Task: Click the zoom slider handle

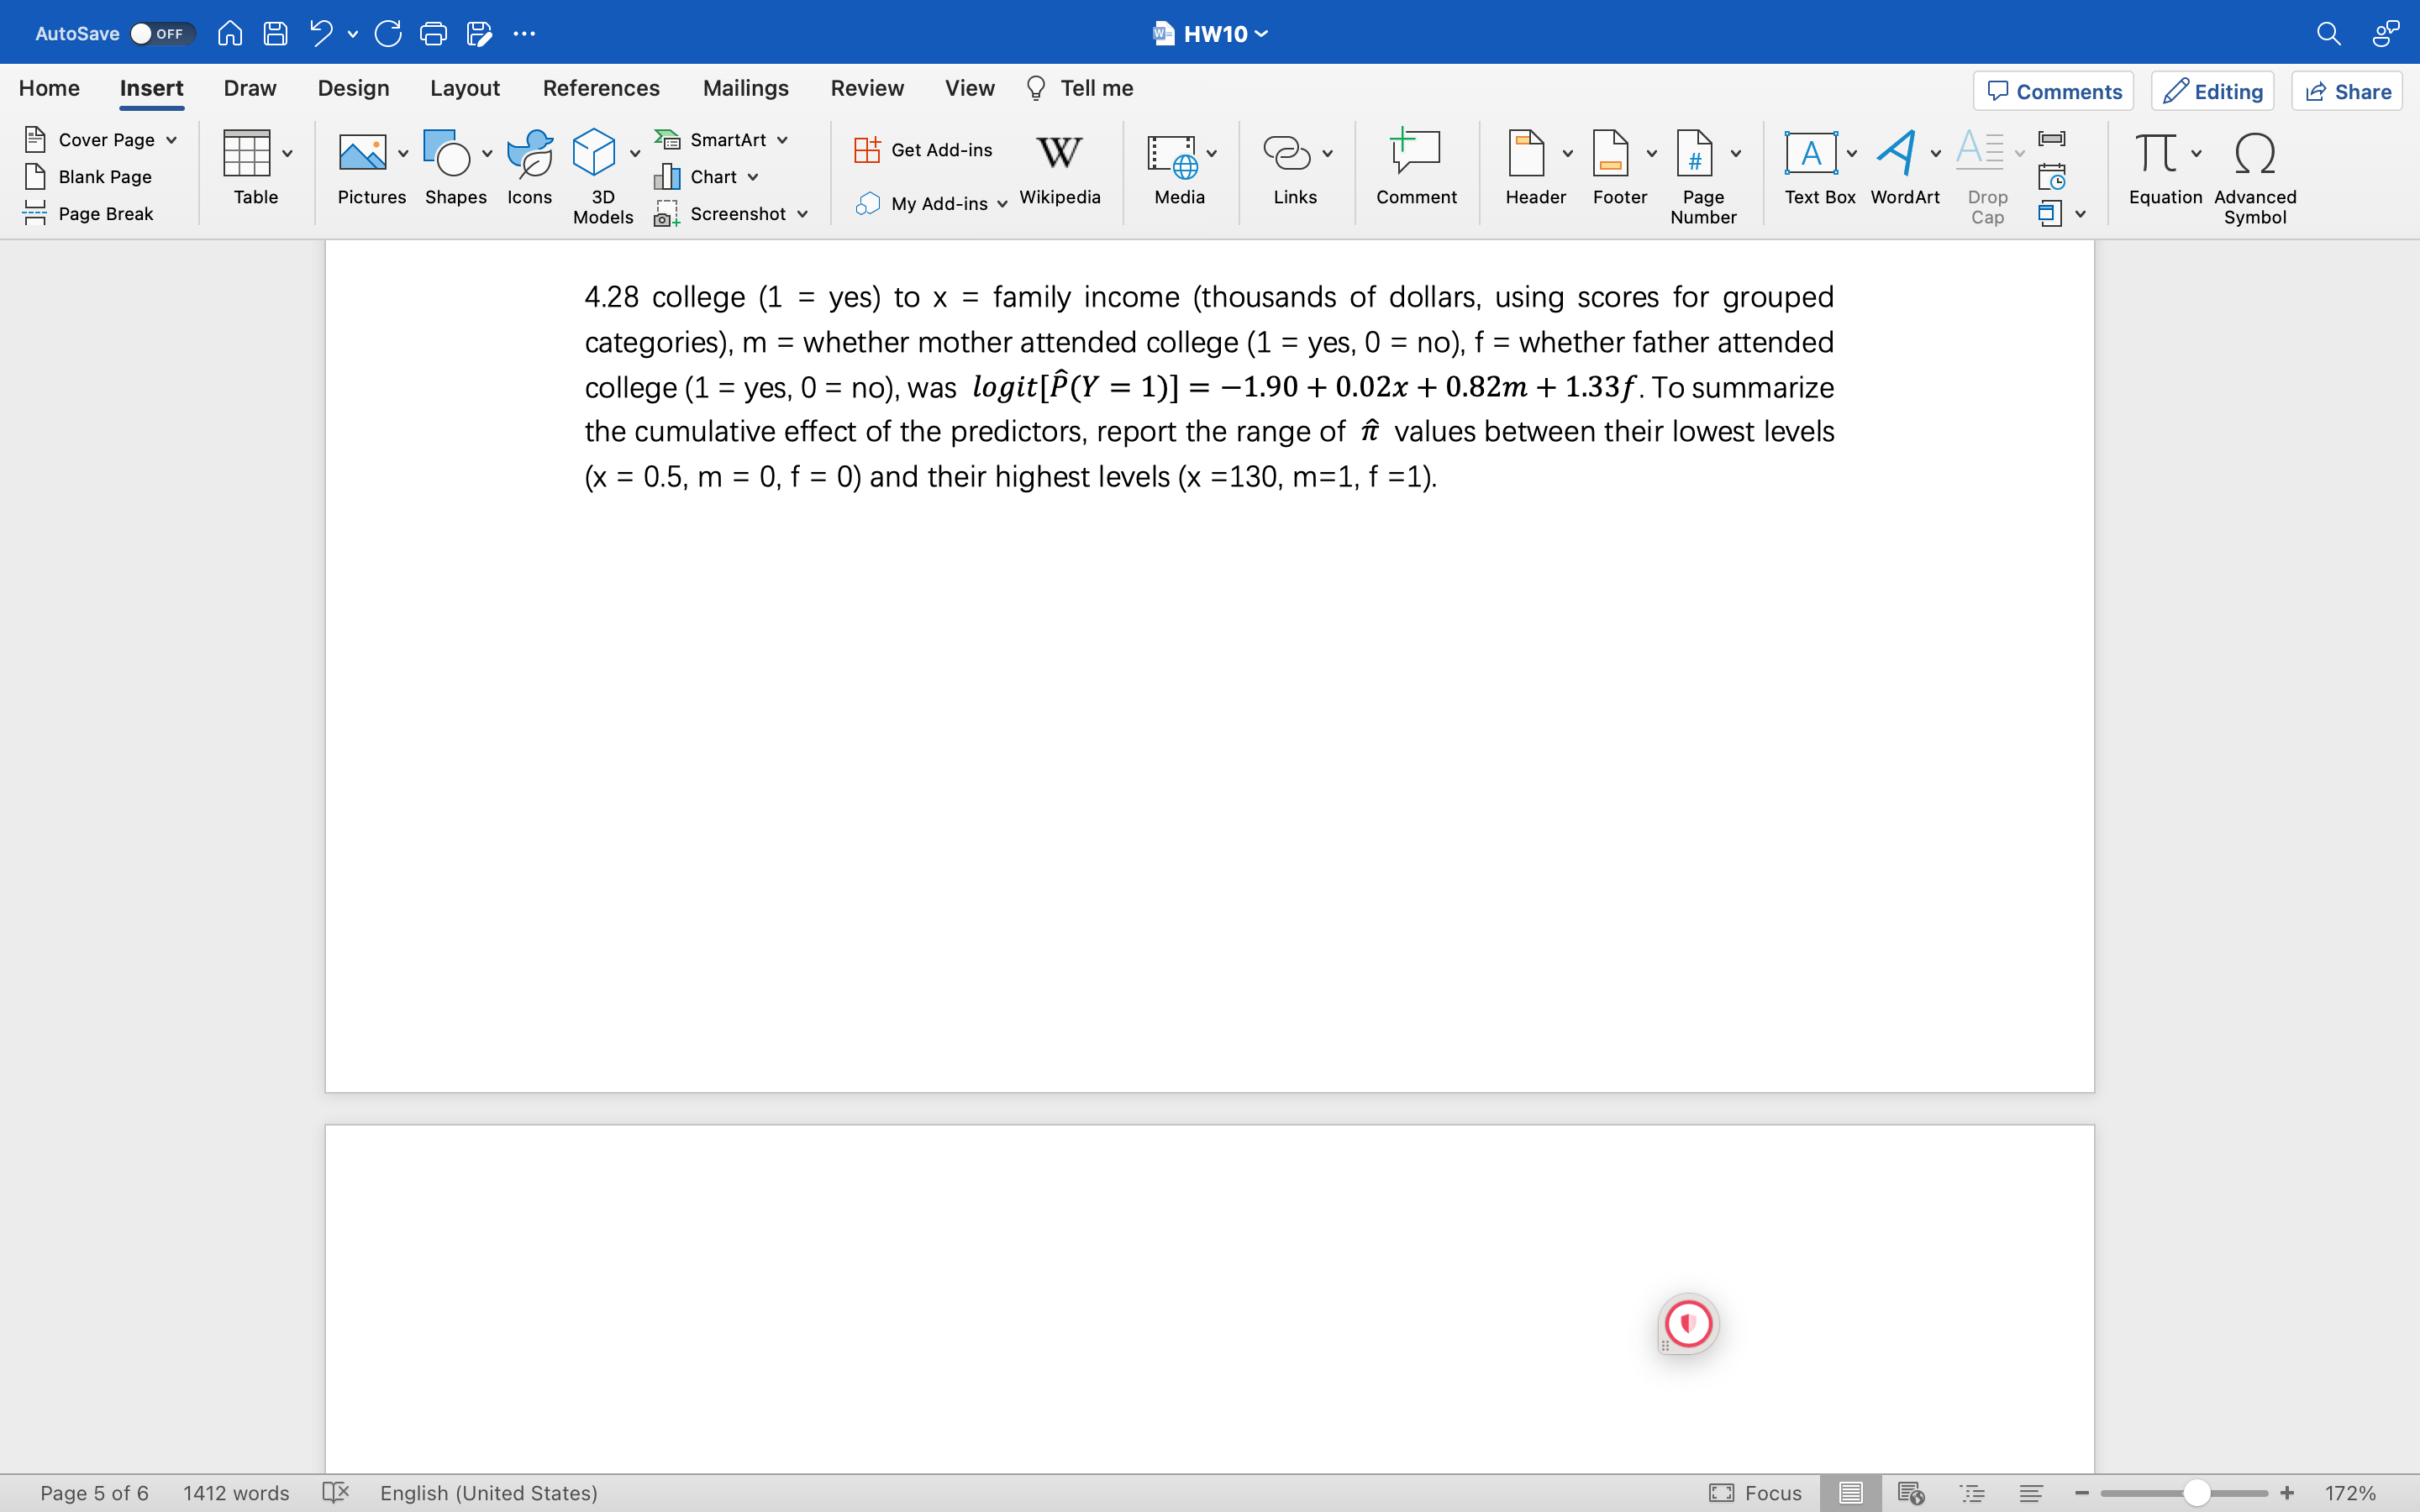Action: click(x=2196, y=1493)
